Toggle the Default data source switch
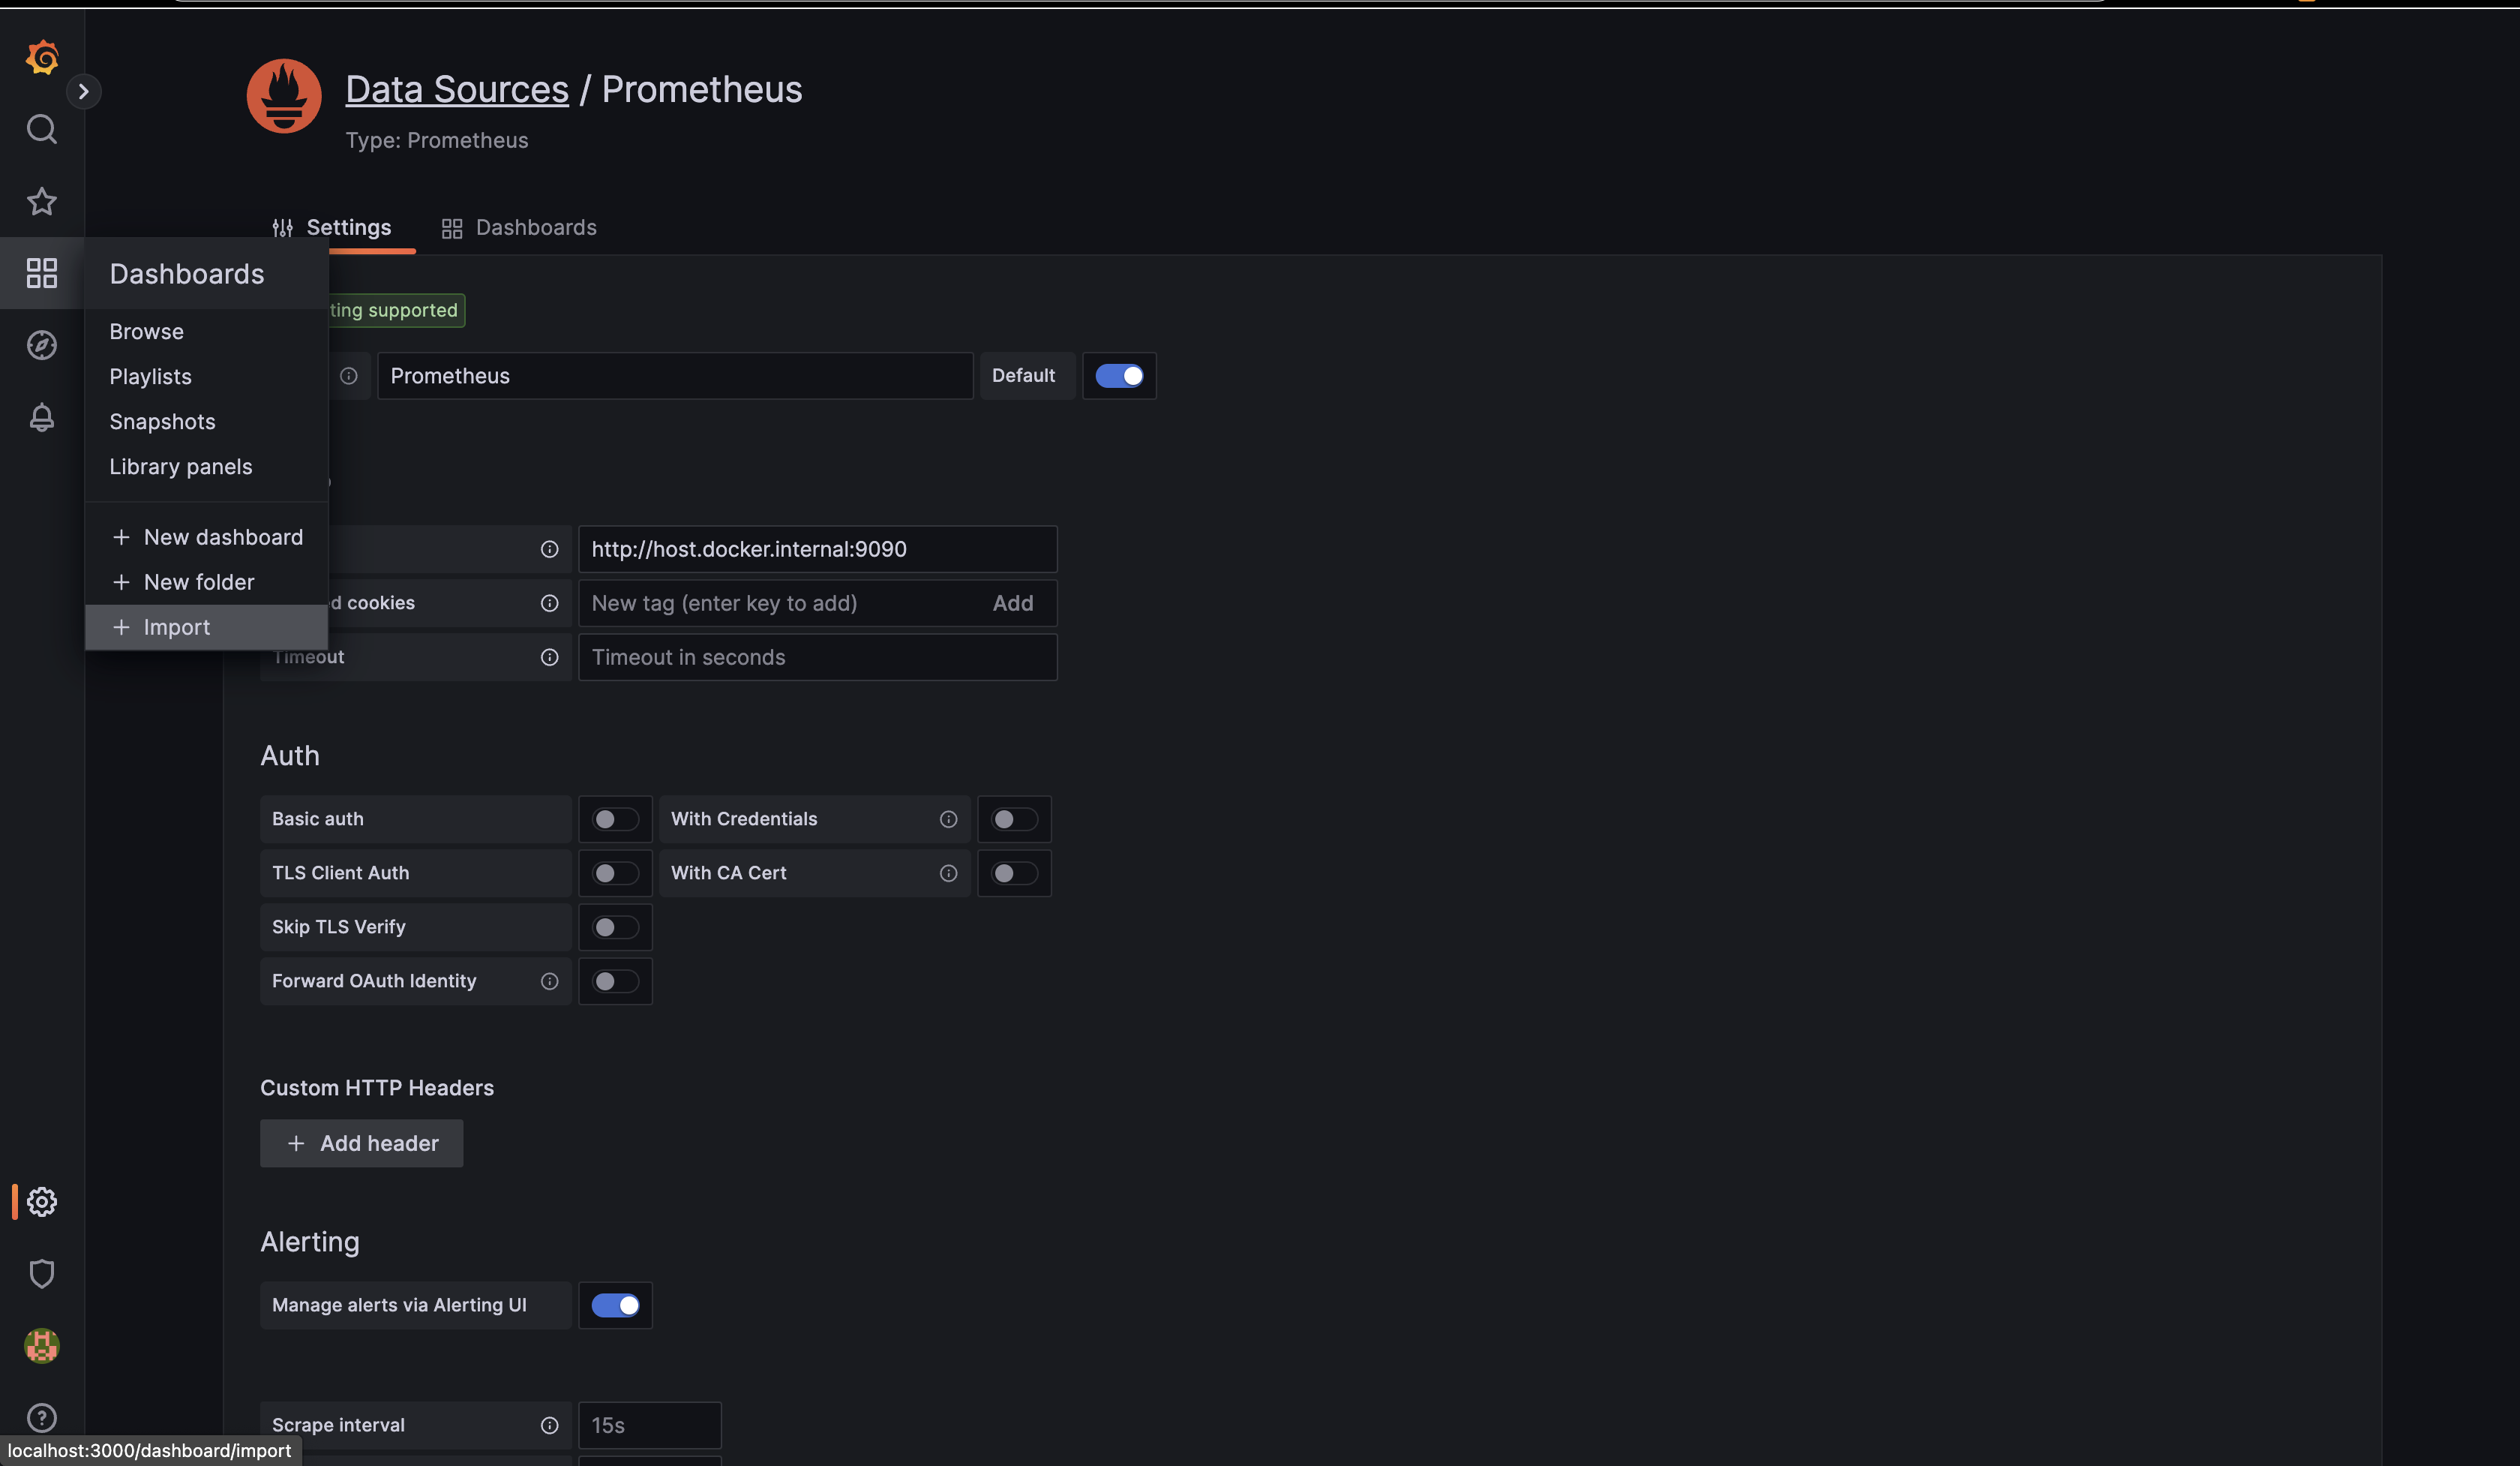The height and width of the screenshot is (1466, 2520). coord(1118,376)
